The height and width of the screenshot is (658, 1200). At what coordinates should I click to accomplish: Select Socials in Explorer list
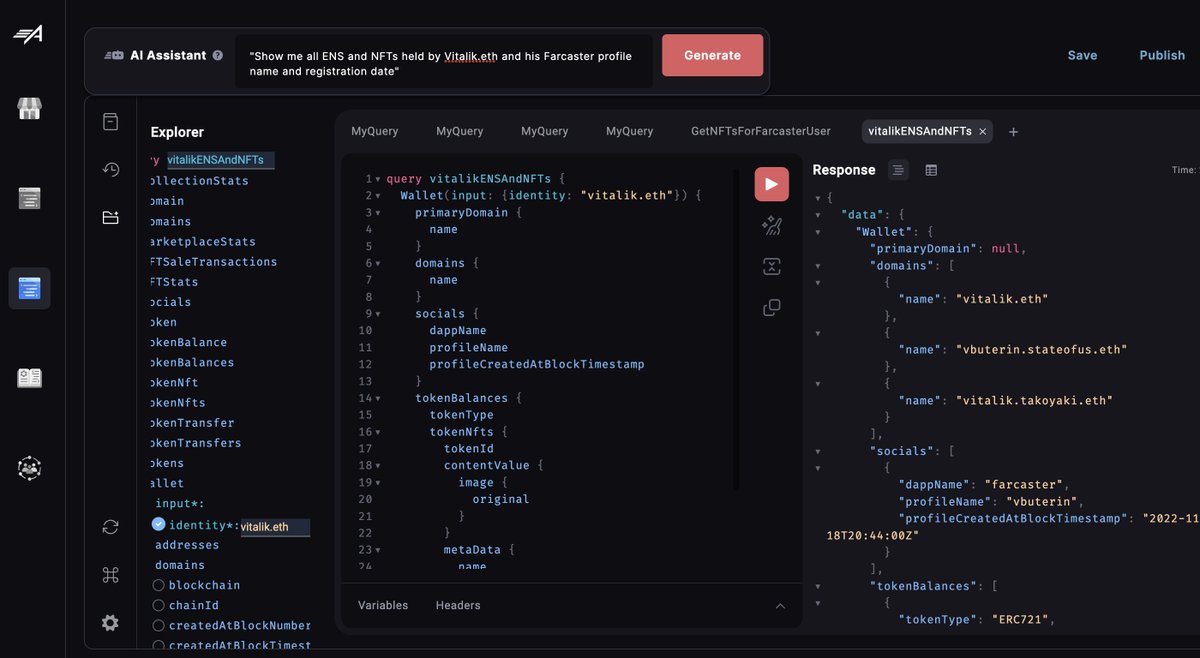(x=170, y=302)
